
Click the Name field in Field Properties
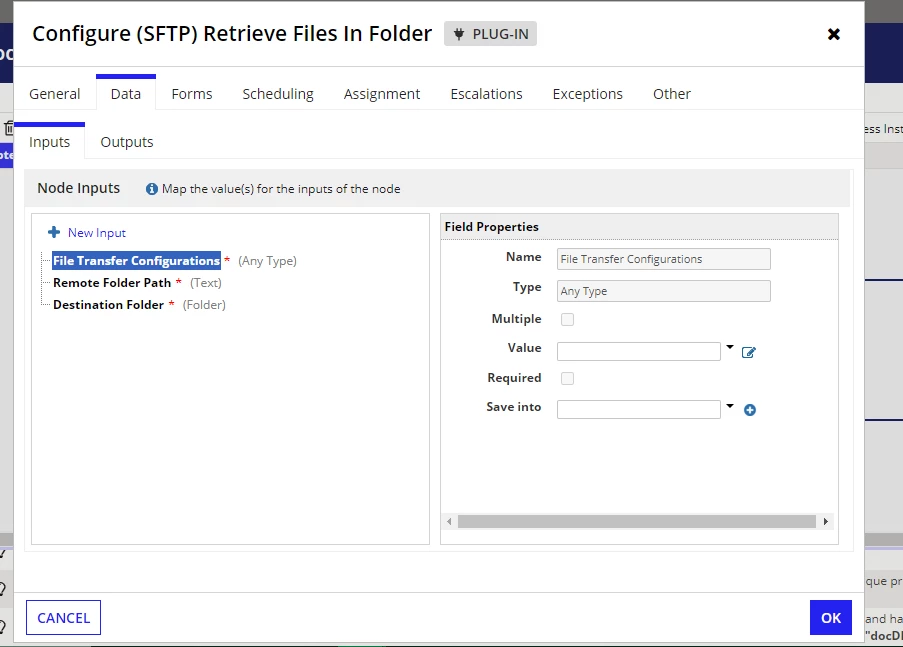click(663, 259)
